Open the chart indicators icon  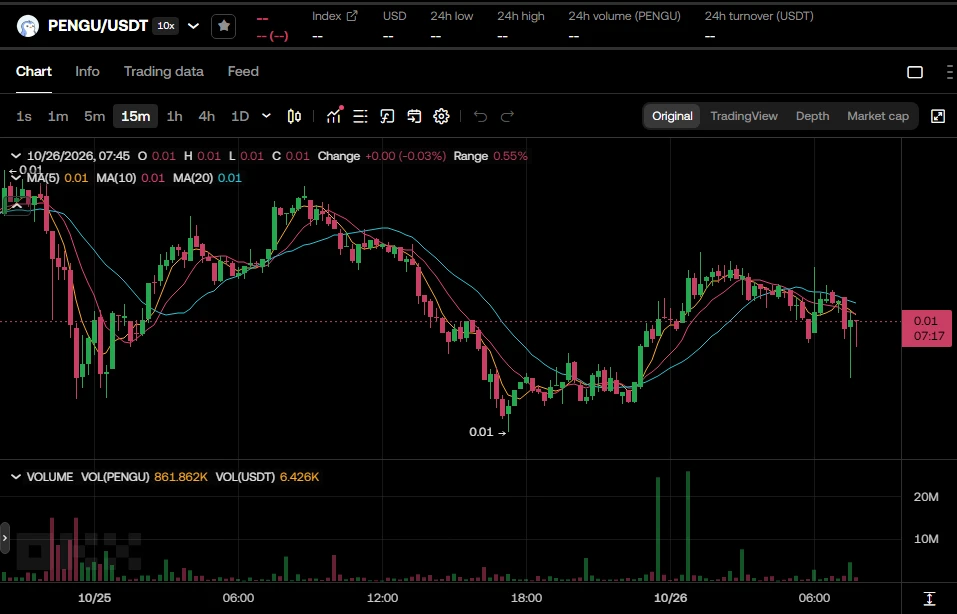coord(334,115)
